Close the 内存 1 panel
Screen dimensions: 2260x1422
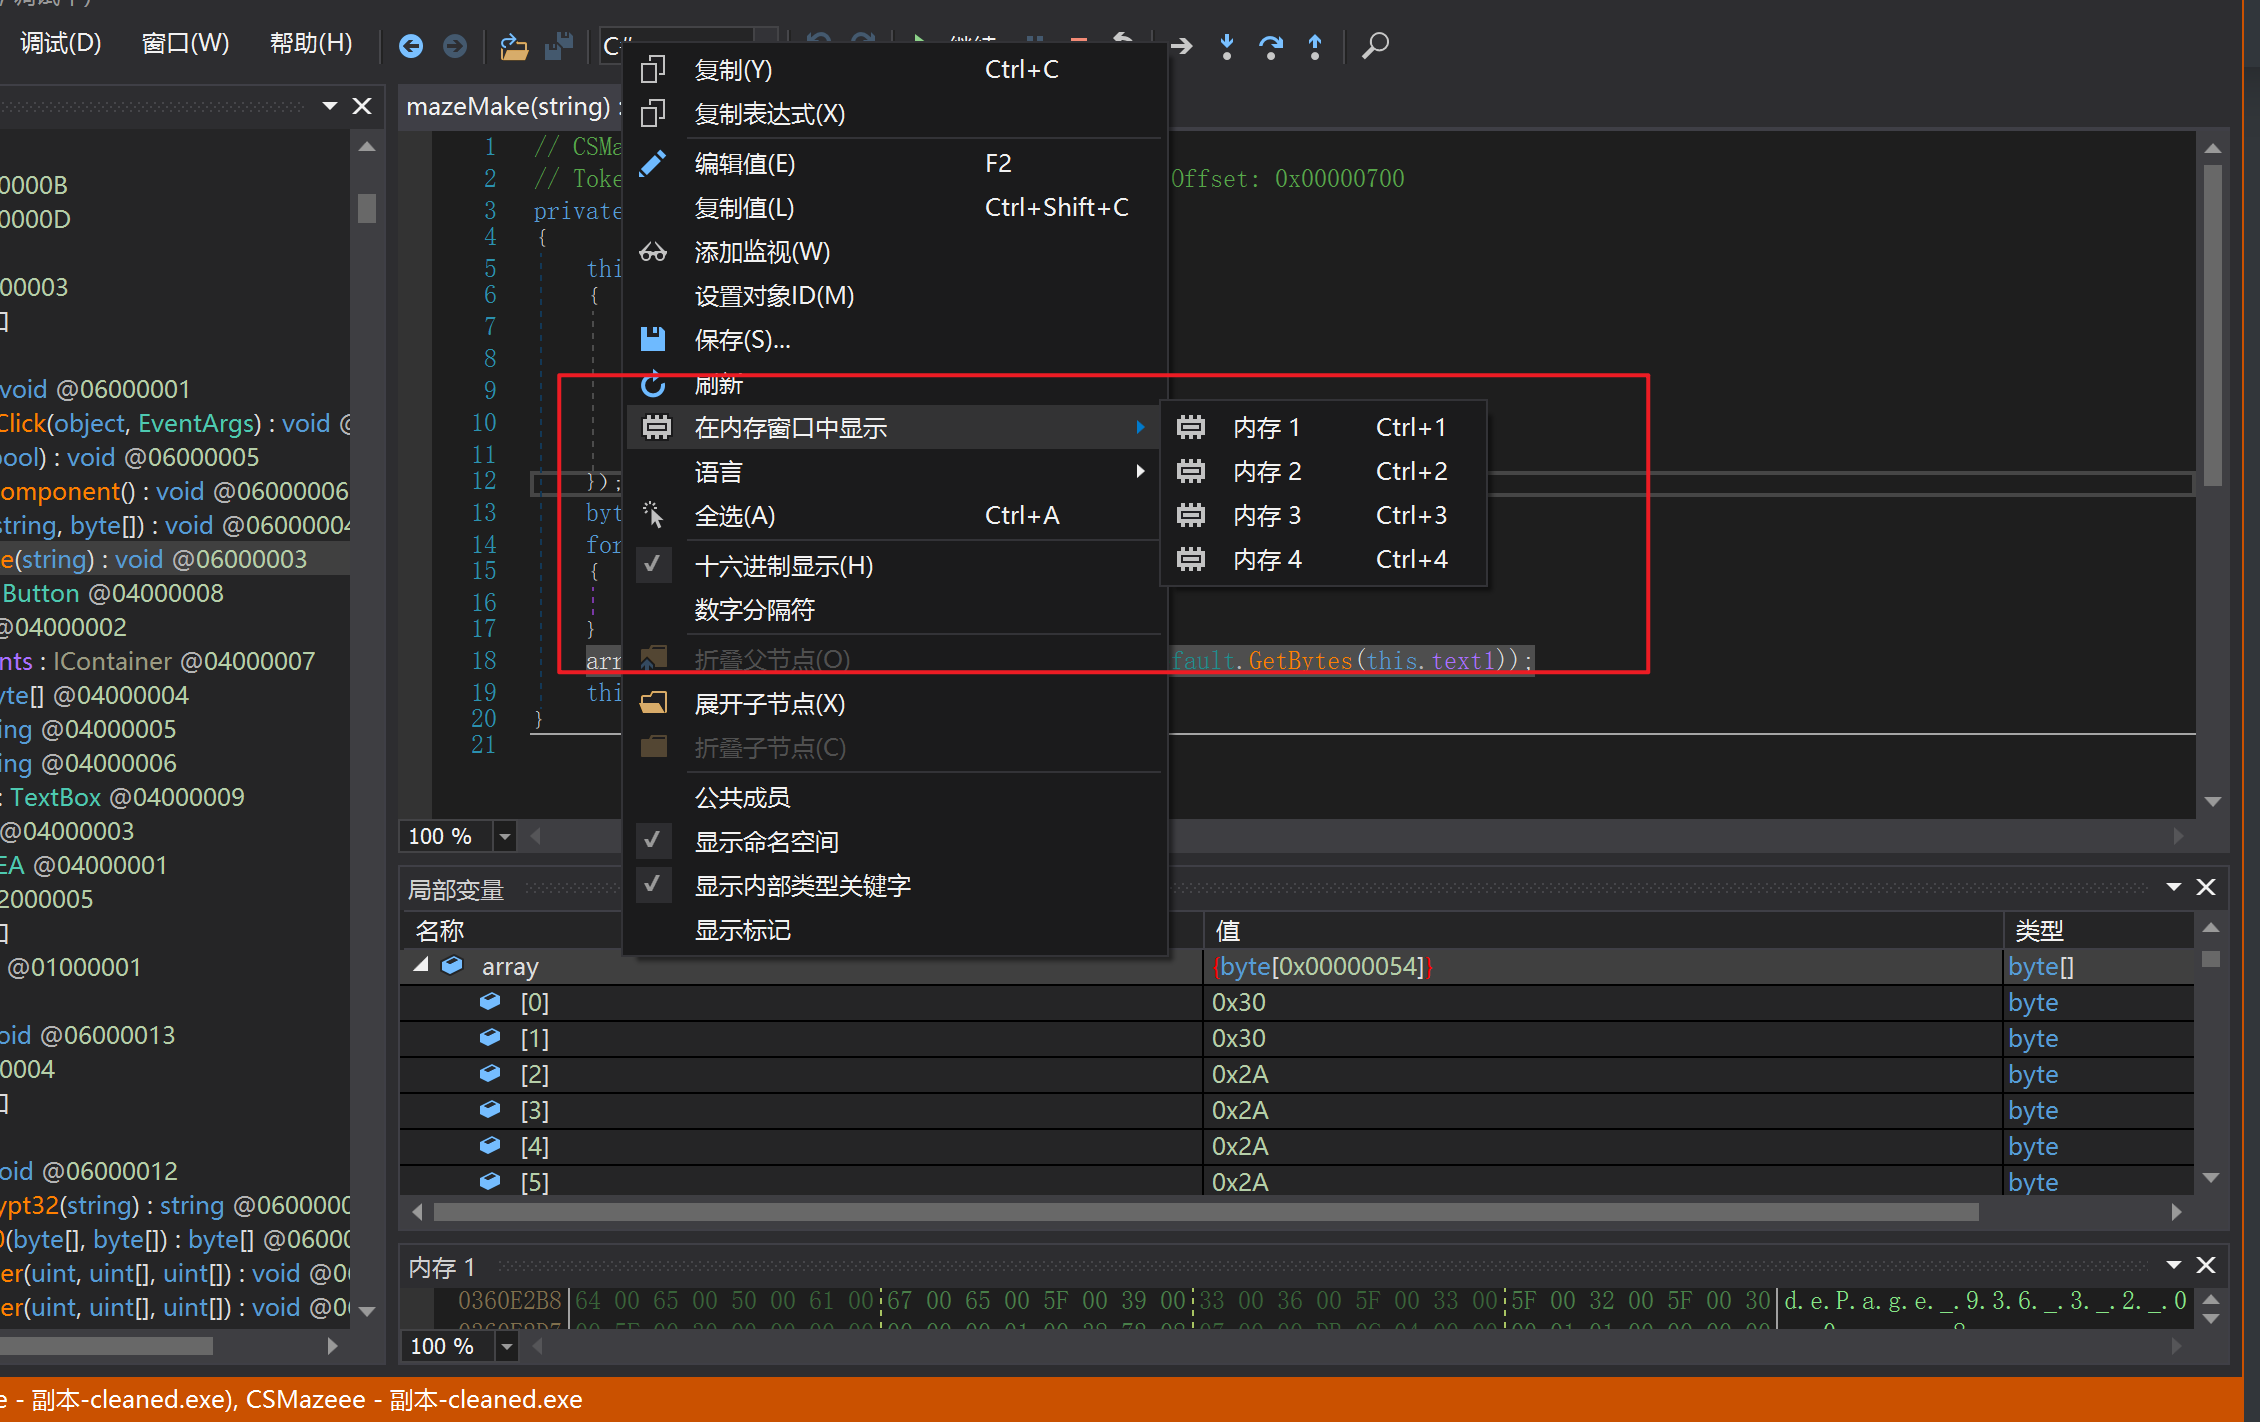(2206, 1265)
